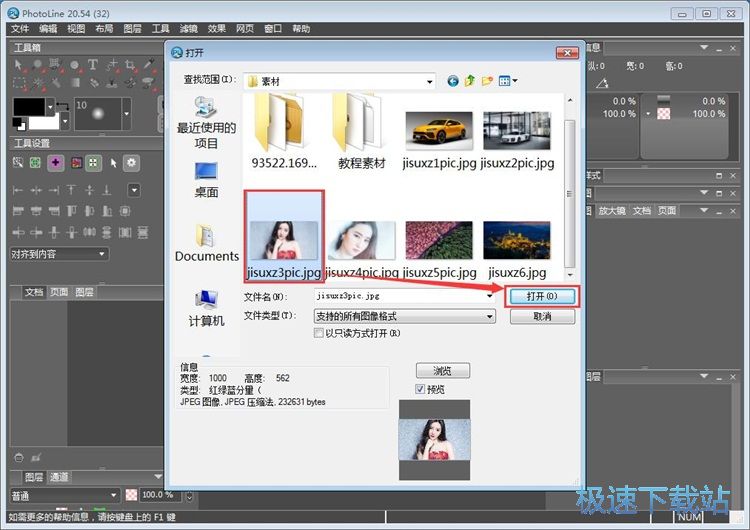Open the Layer (图层) menu

[x=132, y=29]
